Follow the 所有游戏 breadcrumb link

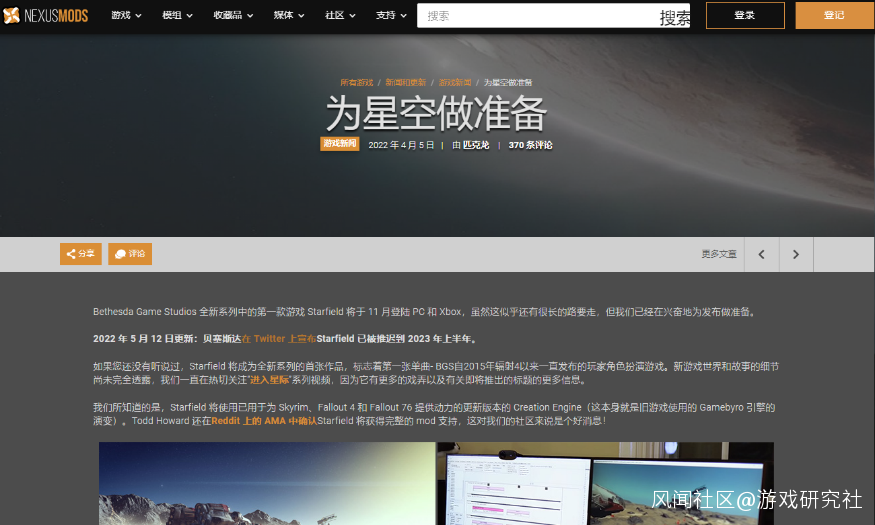357,83
